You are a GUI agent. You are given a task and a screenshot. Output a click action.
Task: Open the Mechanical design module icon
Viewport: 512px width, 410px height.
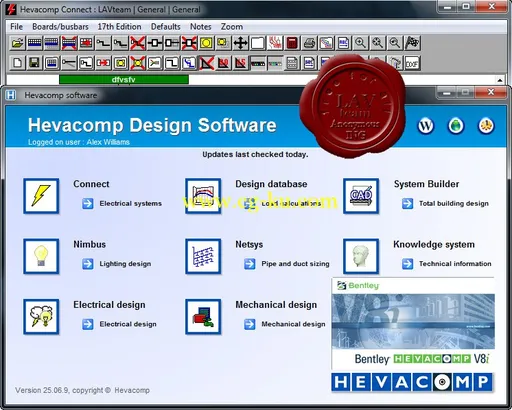click(203, 317)
